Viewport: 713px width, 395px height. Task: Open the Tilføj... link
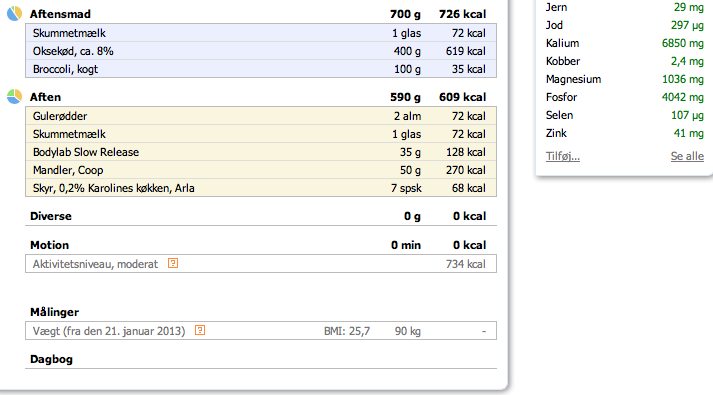coord(562,156)
